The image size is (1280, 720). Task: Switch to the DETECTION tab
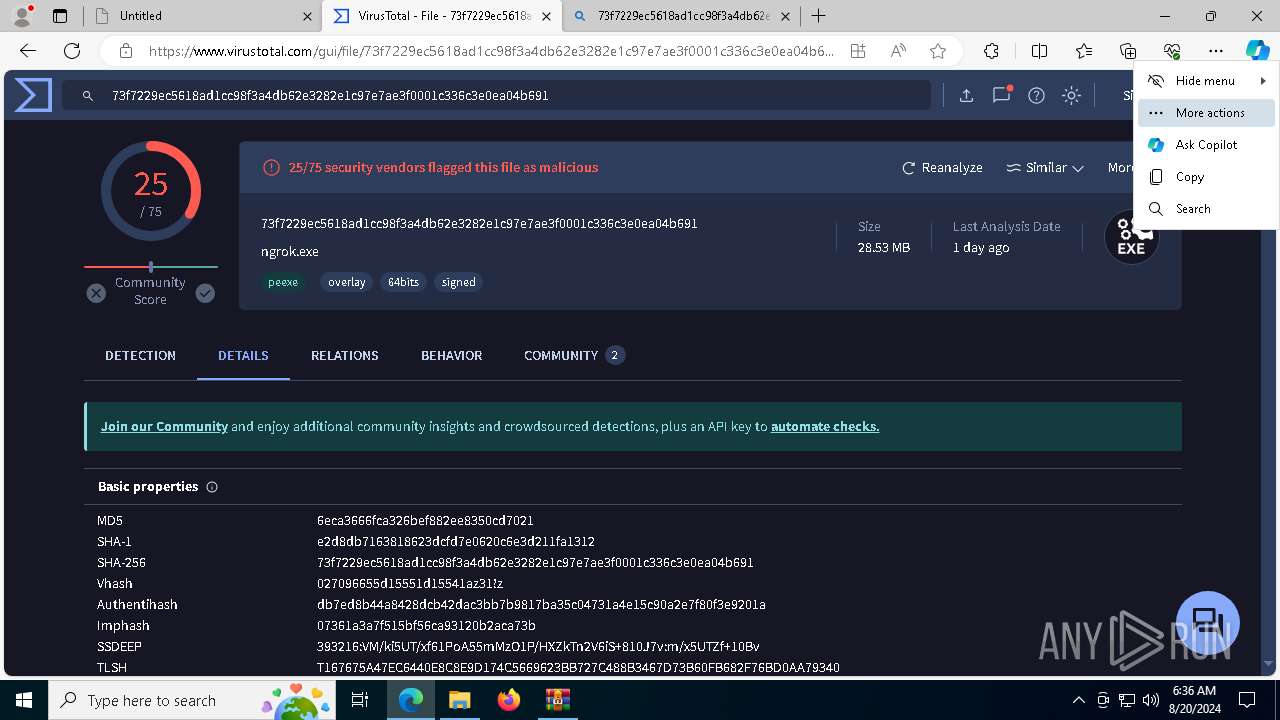[x=140, y=356]
